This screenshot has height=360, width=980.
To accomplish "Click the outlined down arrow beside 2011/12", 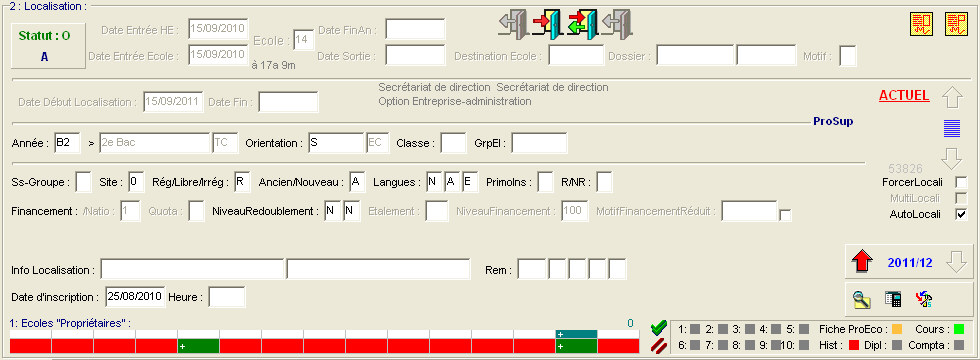I will coord(956,262).
